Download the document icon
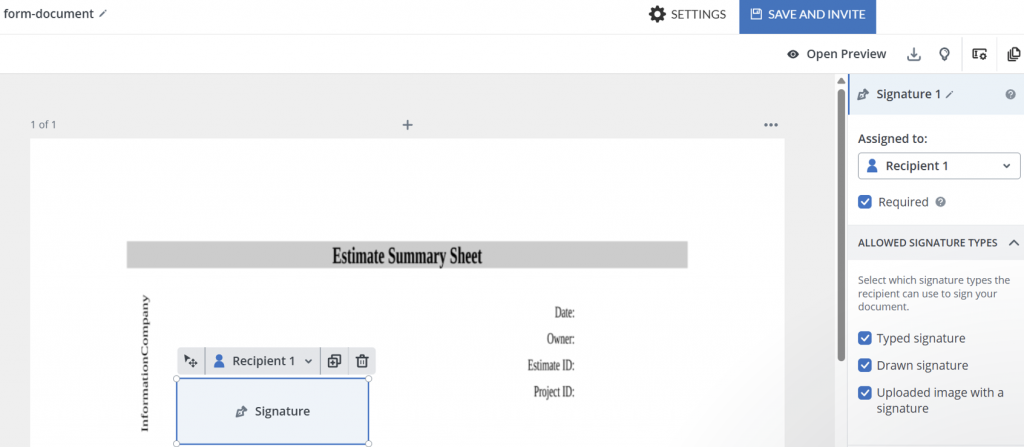This screenshot has width=1024, height=447. [914, 54]
